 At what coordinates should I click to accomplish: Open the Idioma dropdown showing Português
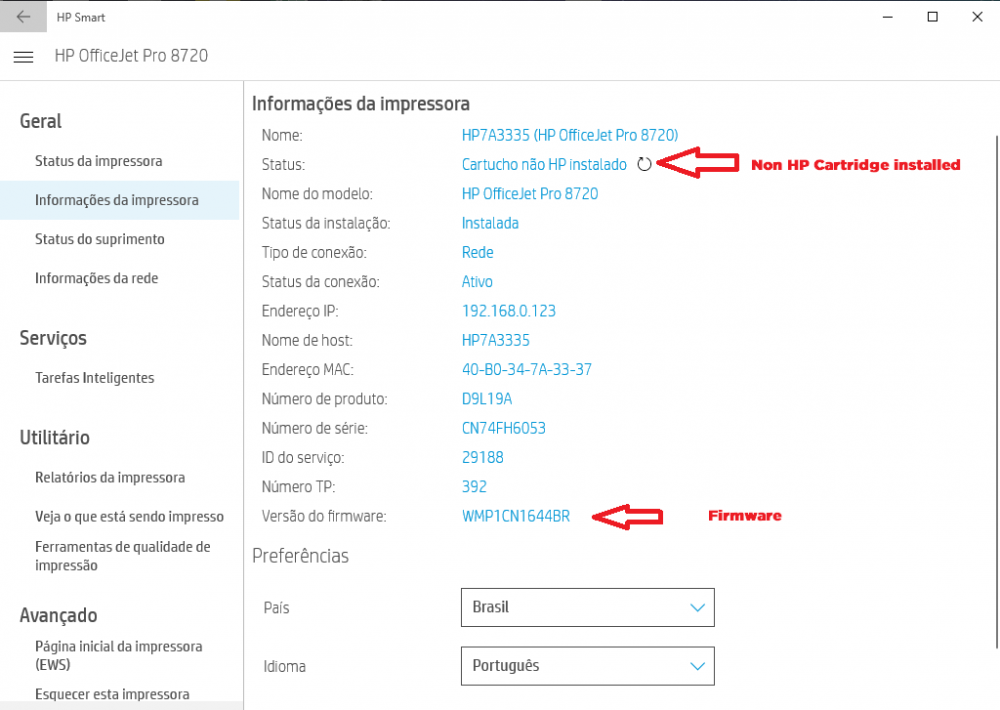pyautogui.click(x=587, y=666)
